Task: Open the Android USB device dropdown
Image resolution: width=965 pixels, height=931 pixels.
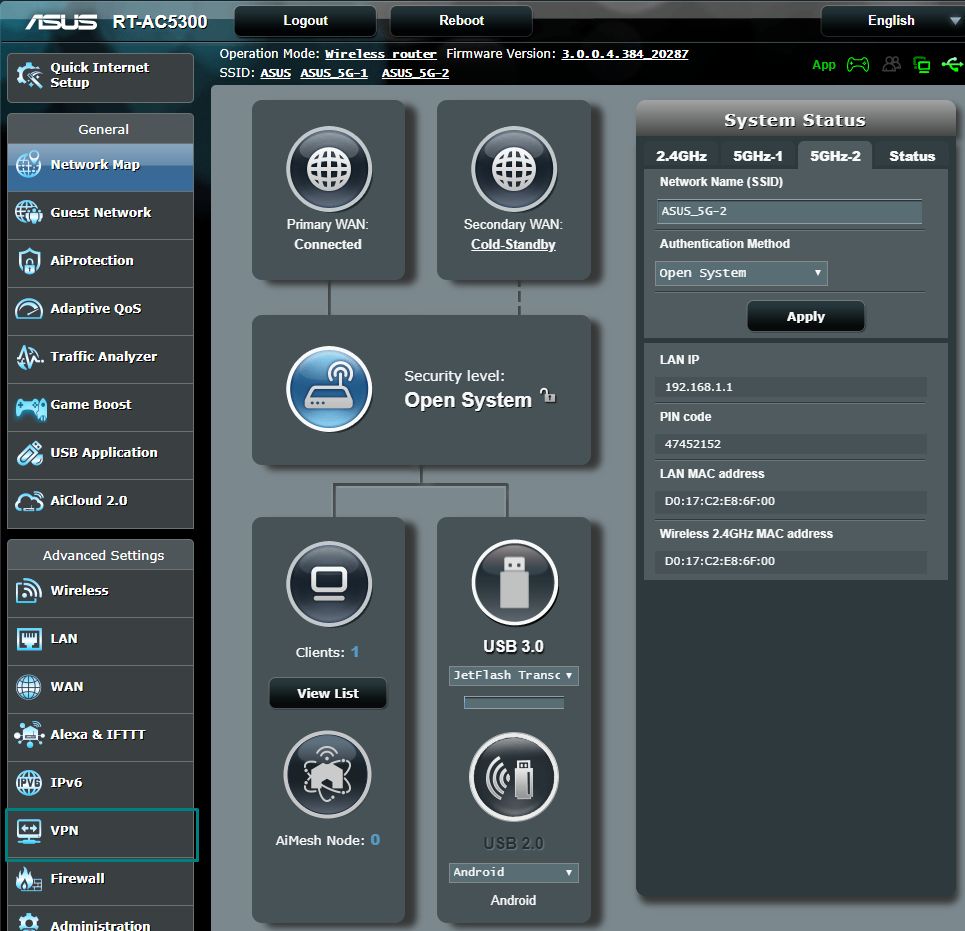Action: click(513, 873)
